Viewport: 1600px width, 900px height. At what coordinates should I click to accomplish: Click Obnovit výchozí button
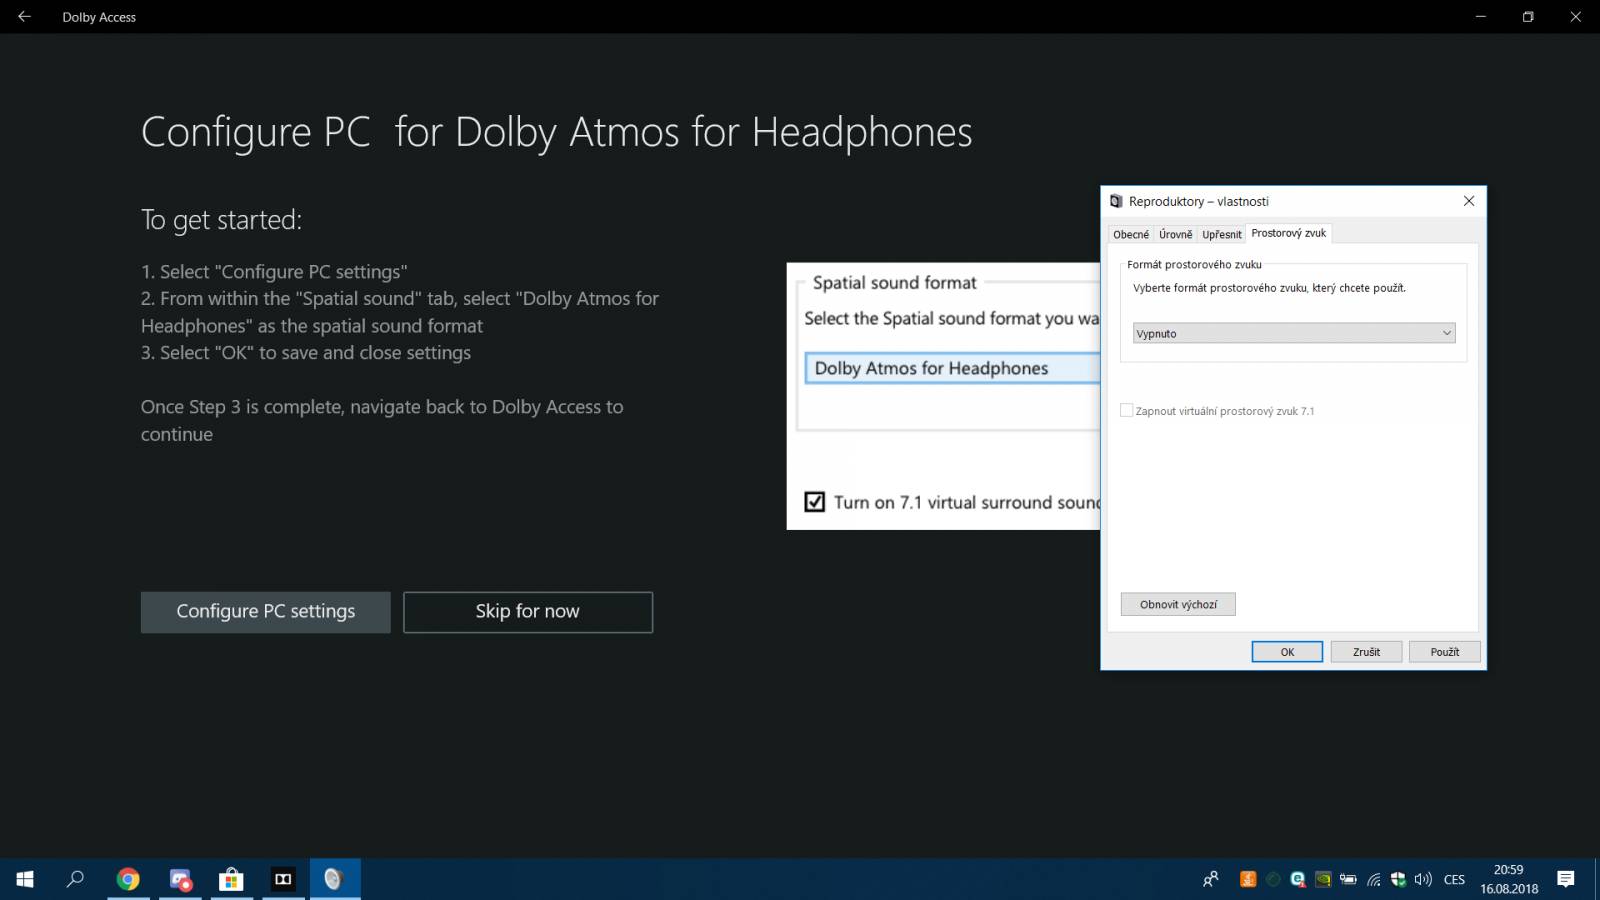tap(1178, 604)
